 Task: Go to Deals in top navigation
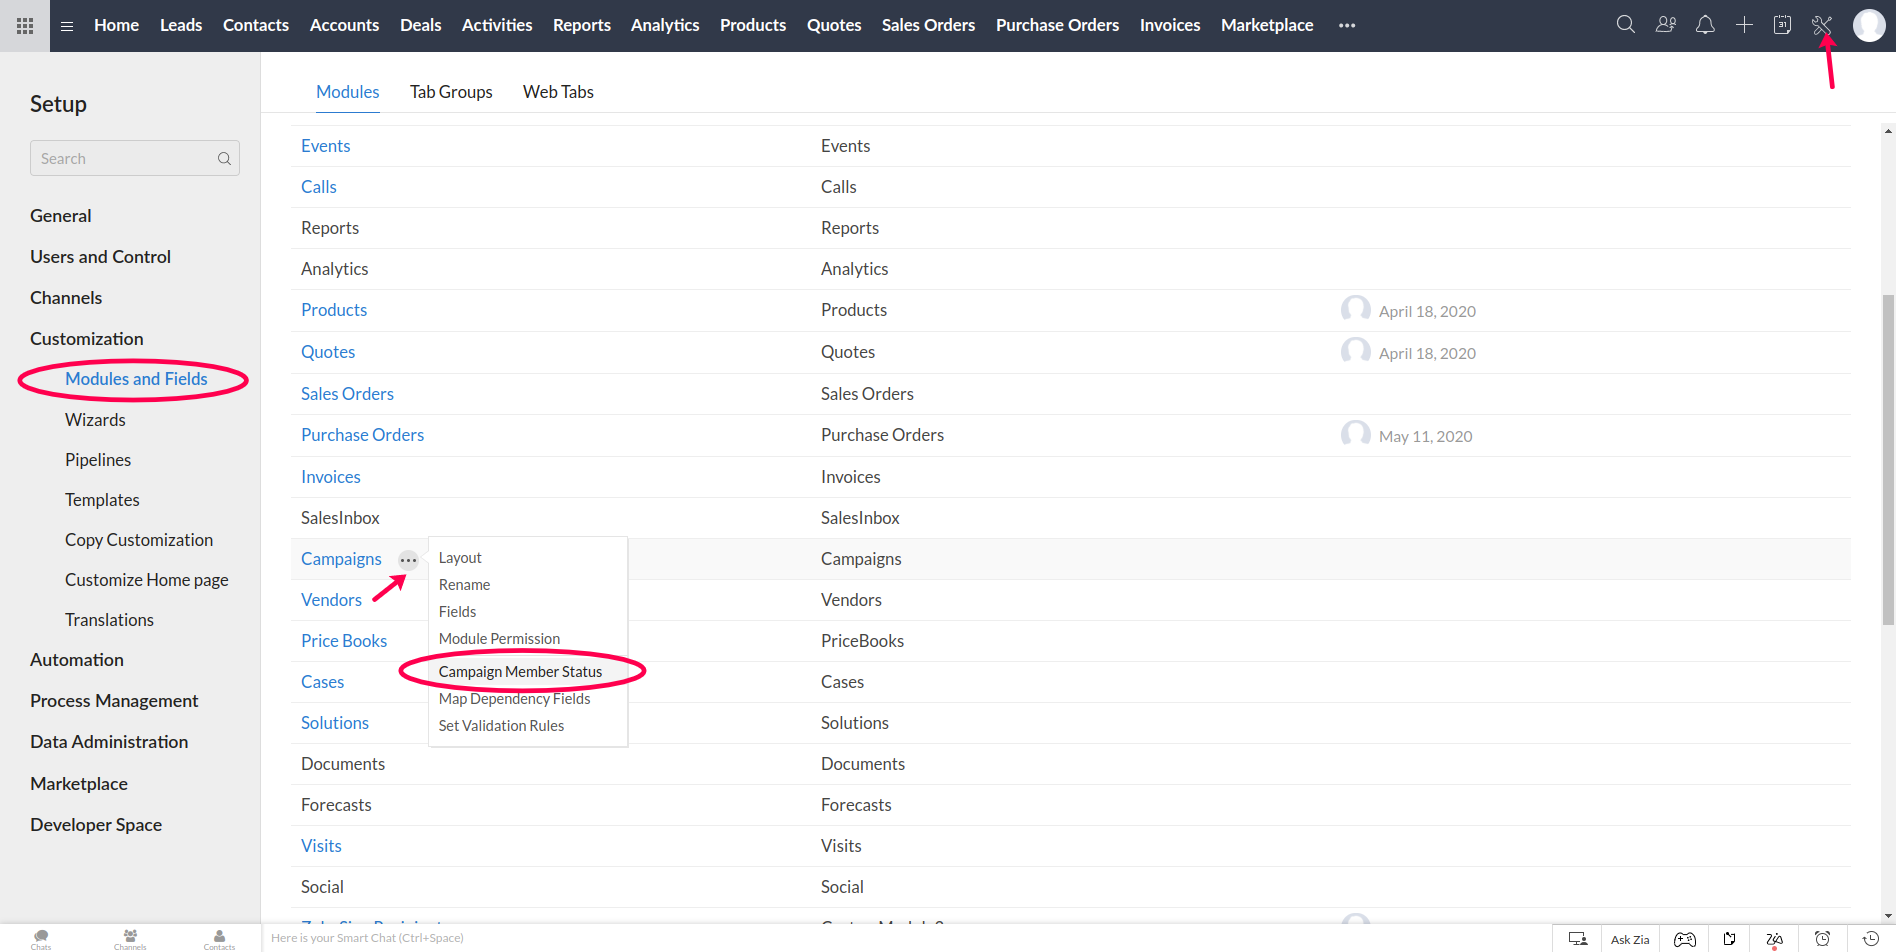pos(420,25)
